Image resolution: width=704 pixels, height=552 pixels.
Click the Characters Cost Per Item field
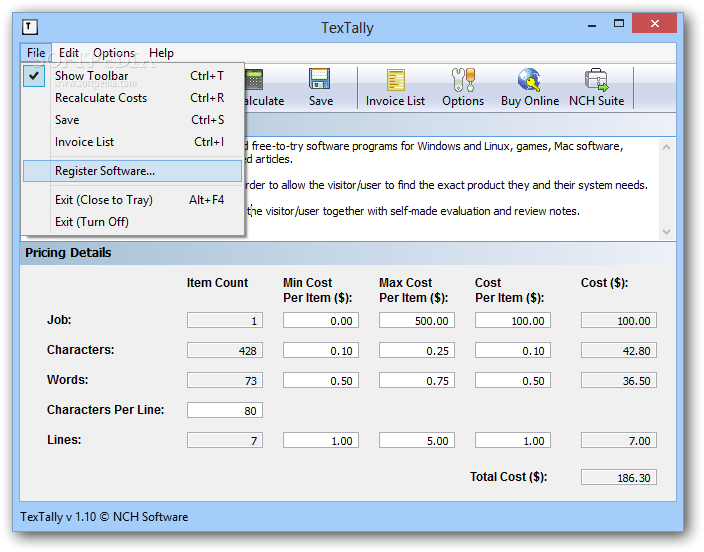[x=513, y=351]
